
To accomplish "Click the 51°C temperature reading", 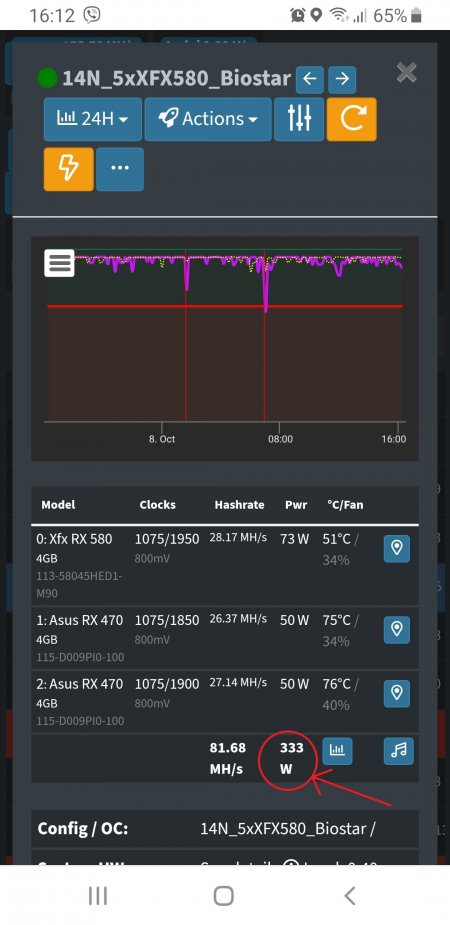I will (x=336, y=539).
